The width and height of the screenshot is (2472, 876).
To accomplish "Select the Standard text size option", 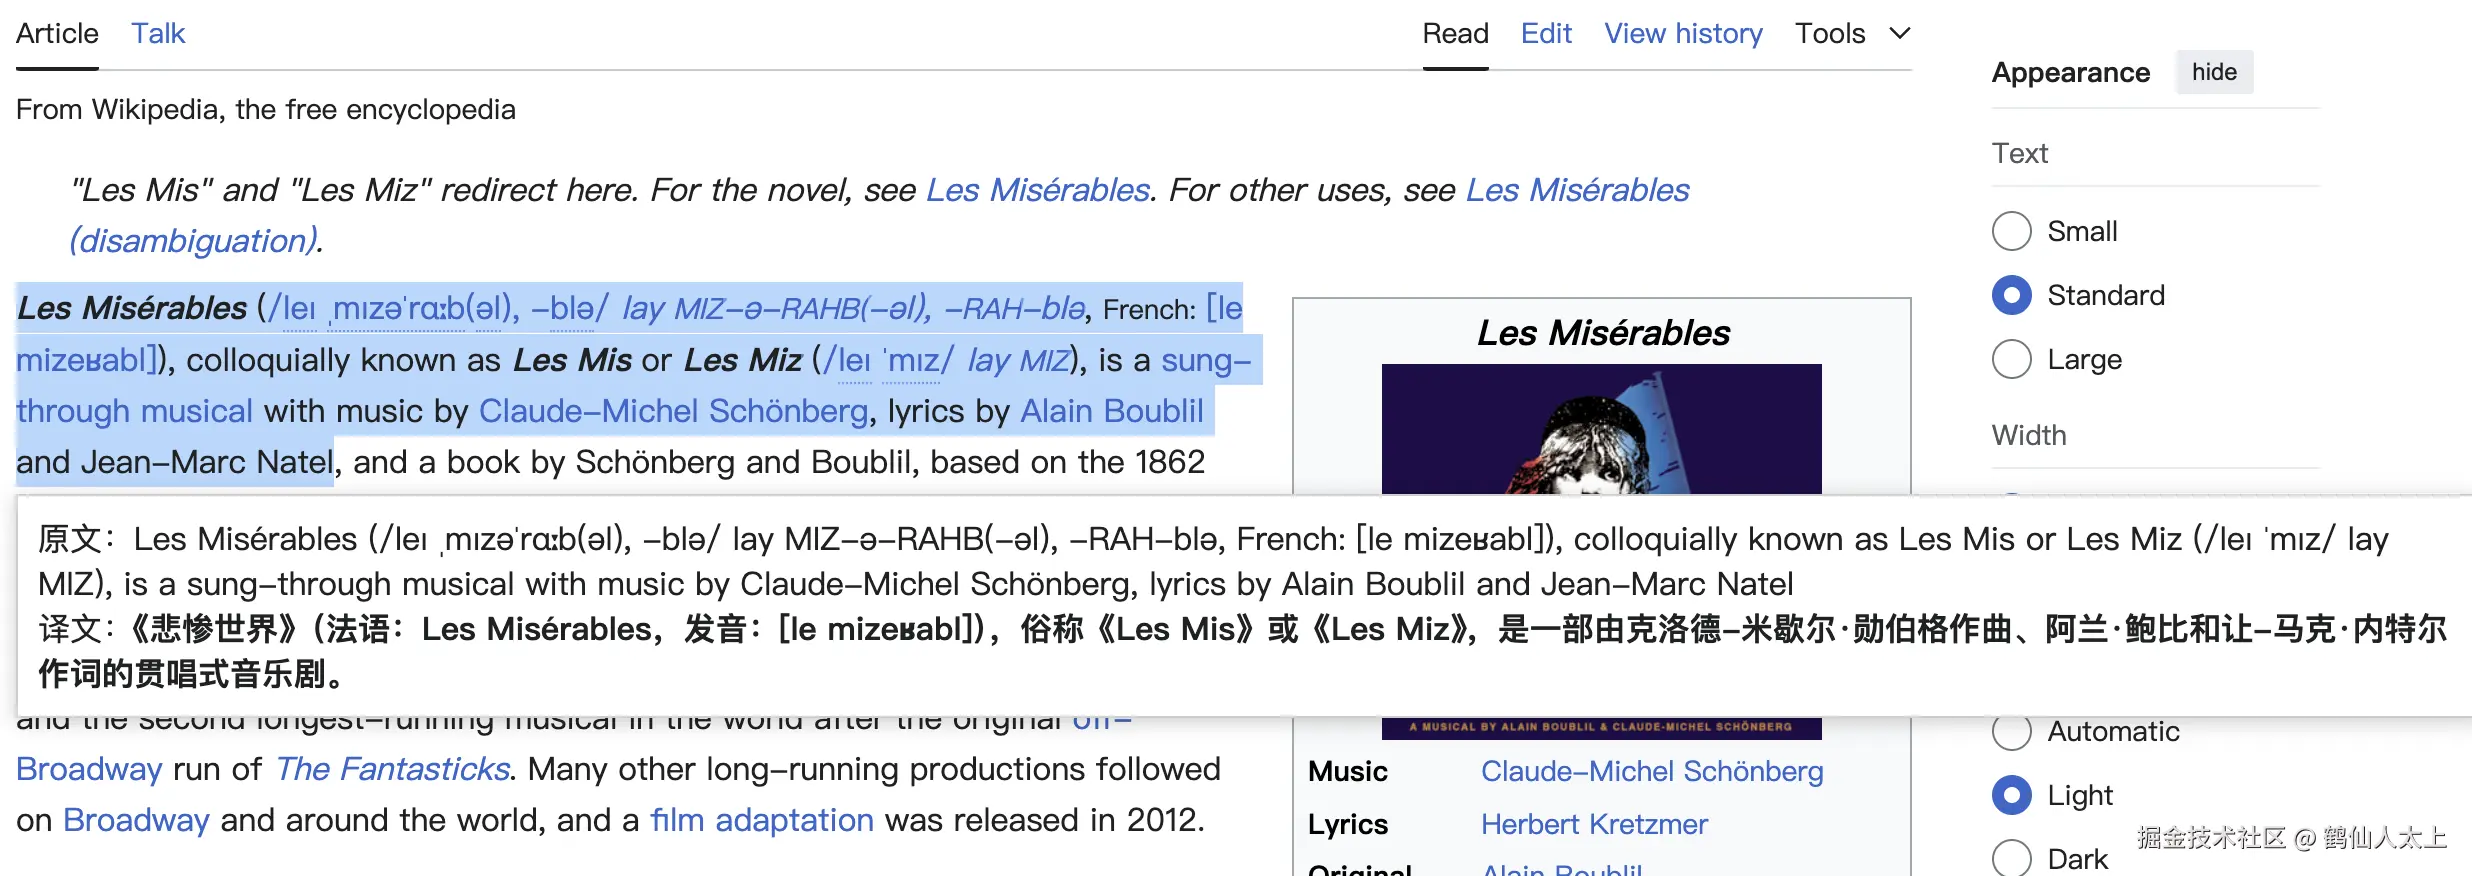I will point(2012,295).
